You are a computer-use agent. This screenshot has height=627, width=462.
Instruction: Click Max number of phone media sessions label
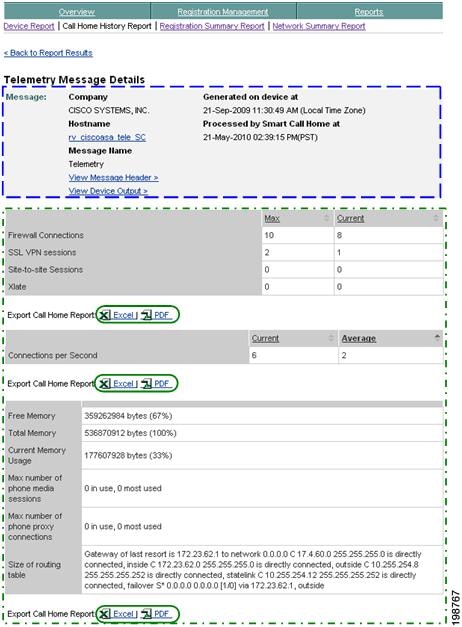(35, 488)
